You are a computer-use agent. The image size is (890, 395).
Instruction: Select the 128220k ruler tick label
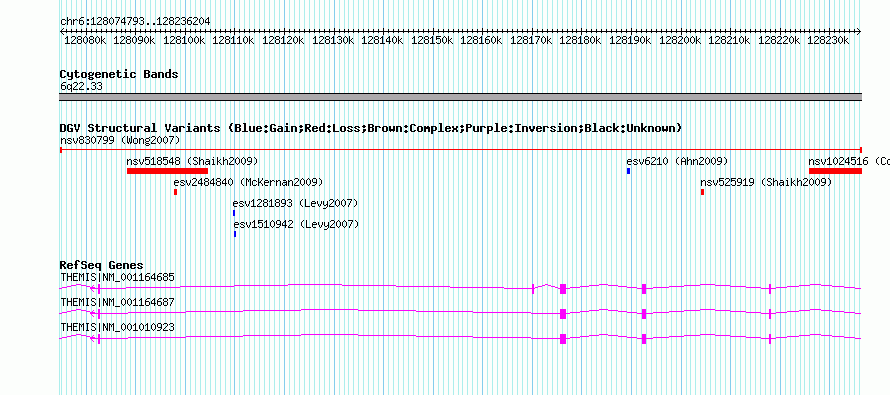(779, 41)
